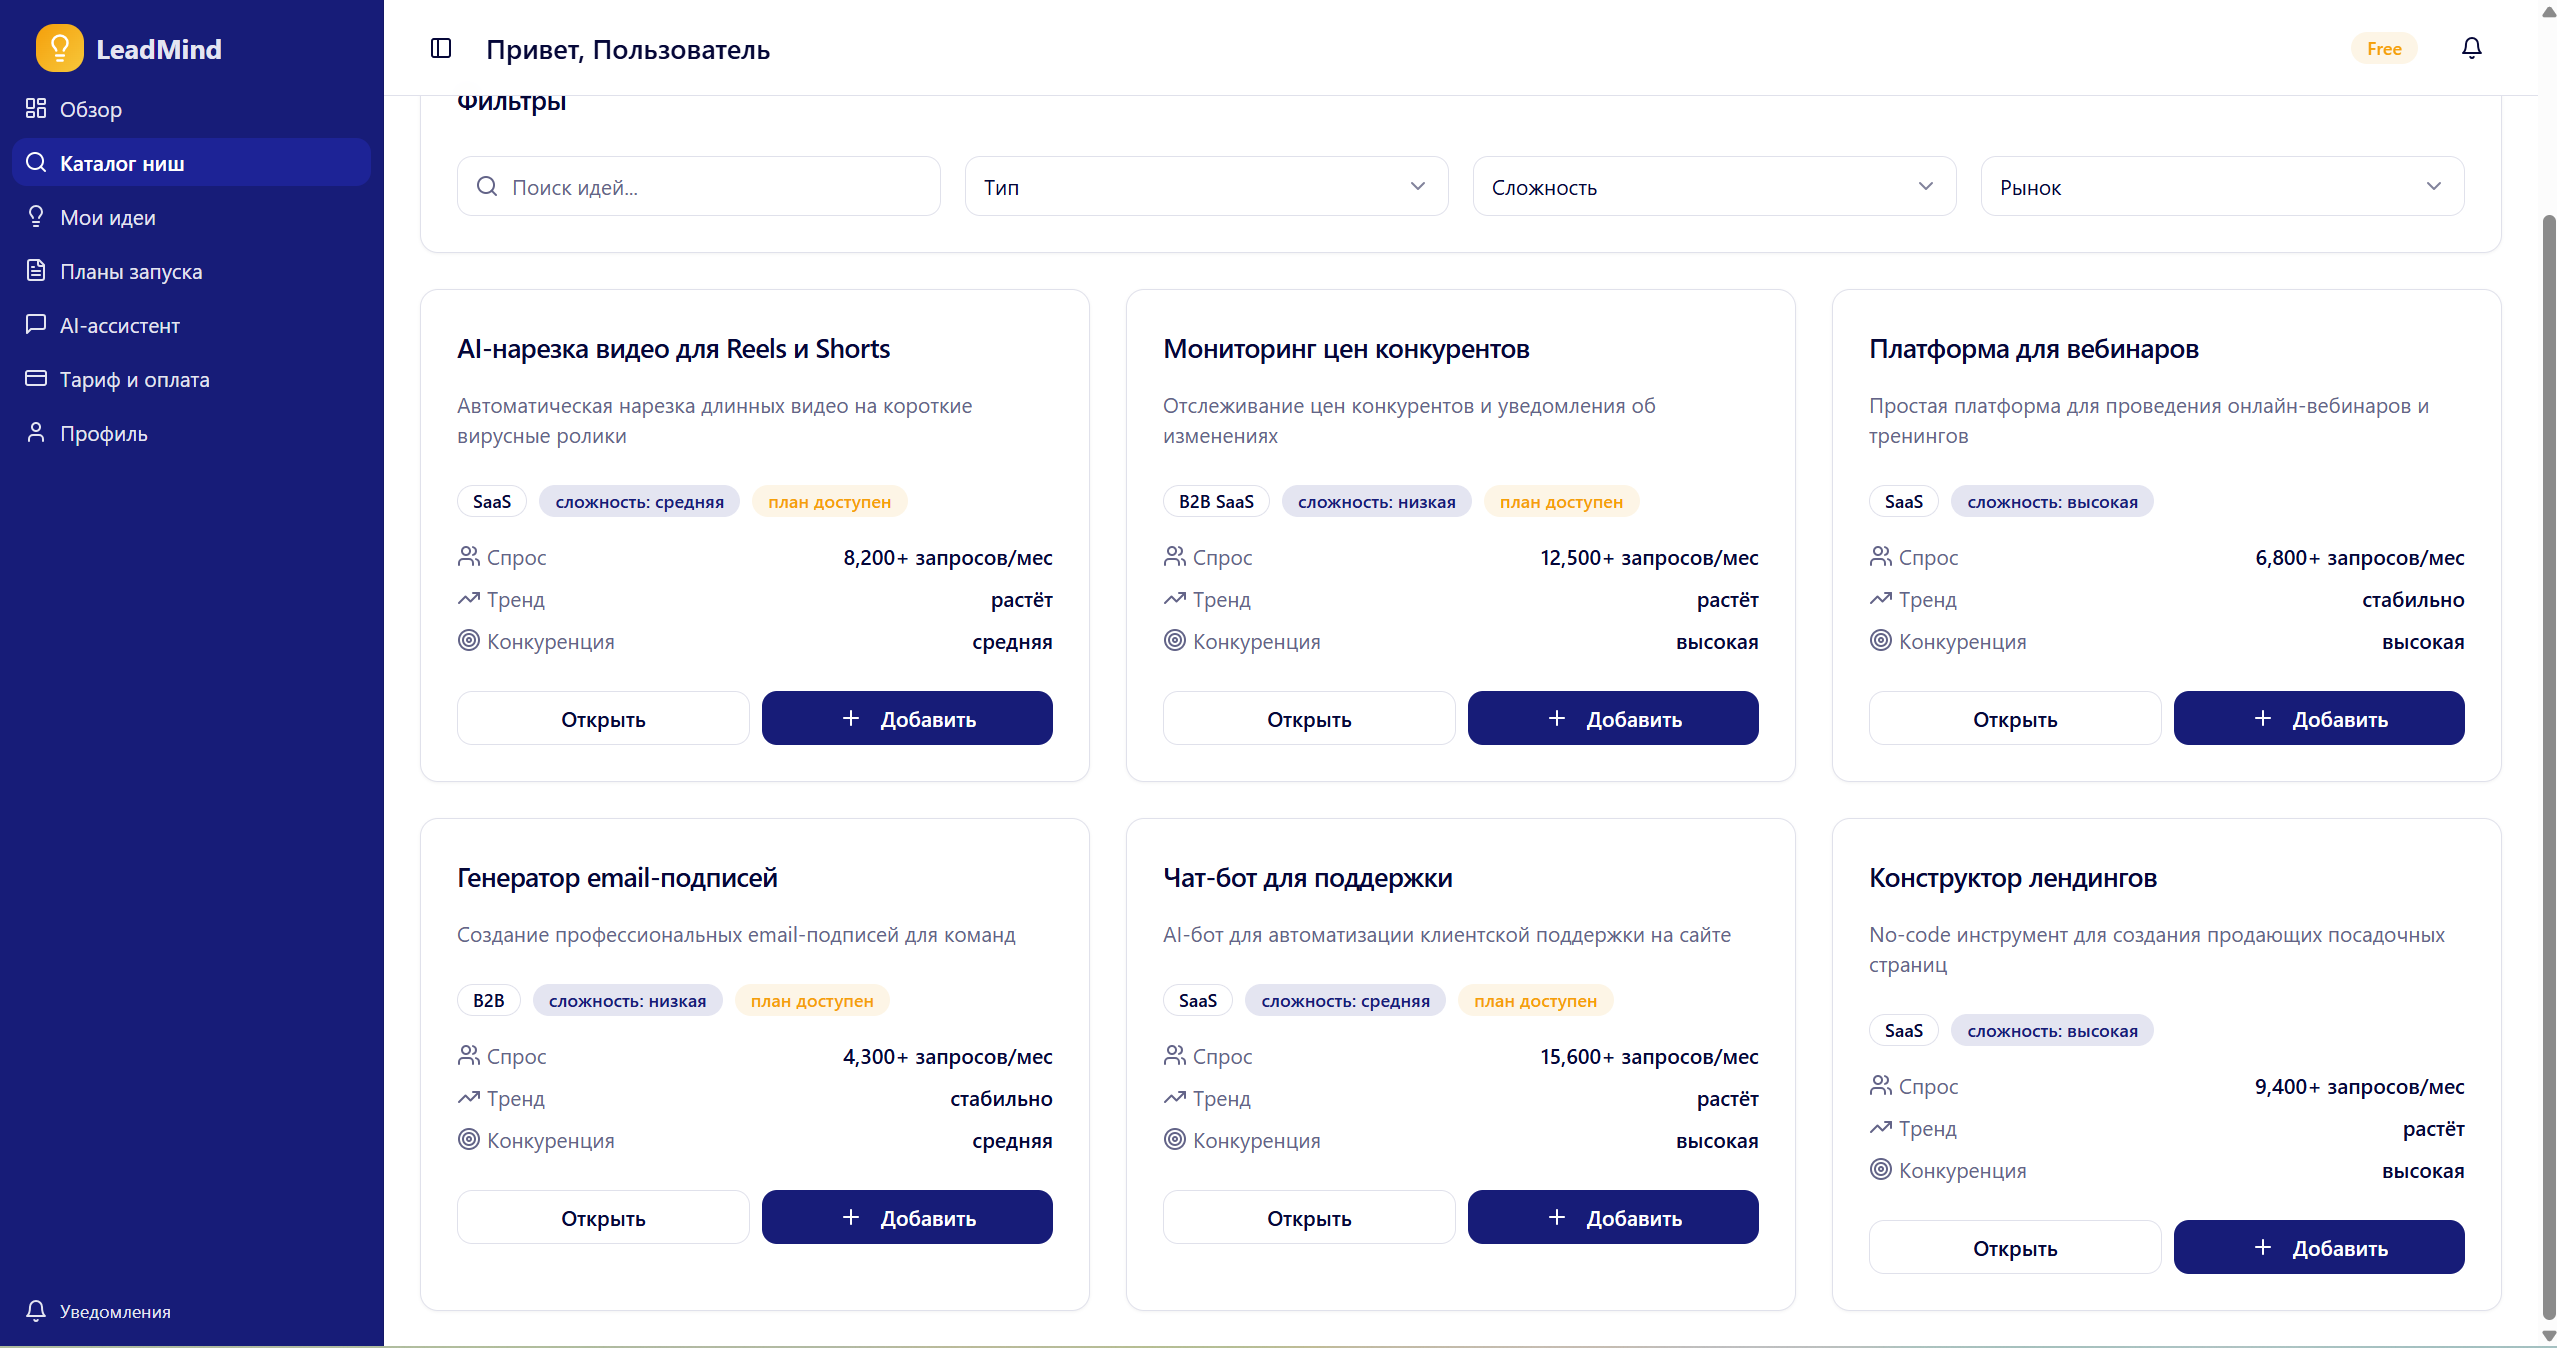The height and width of the screenshot is (1348, 2557).
Task: Expand the Рынок dropdown
Action: [2220, 186]
